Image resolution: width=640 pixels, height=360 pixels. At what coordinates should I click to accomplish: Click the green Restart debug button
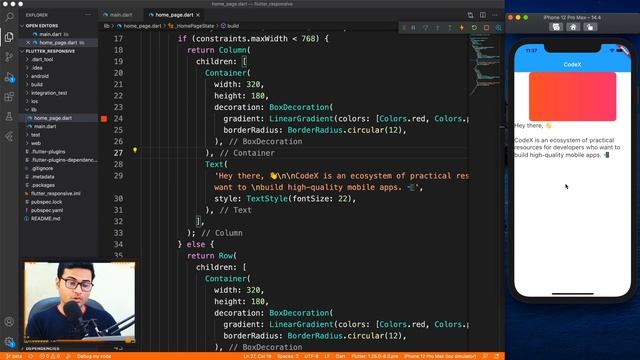[474, 28]
